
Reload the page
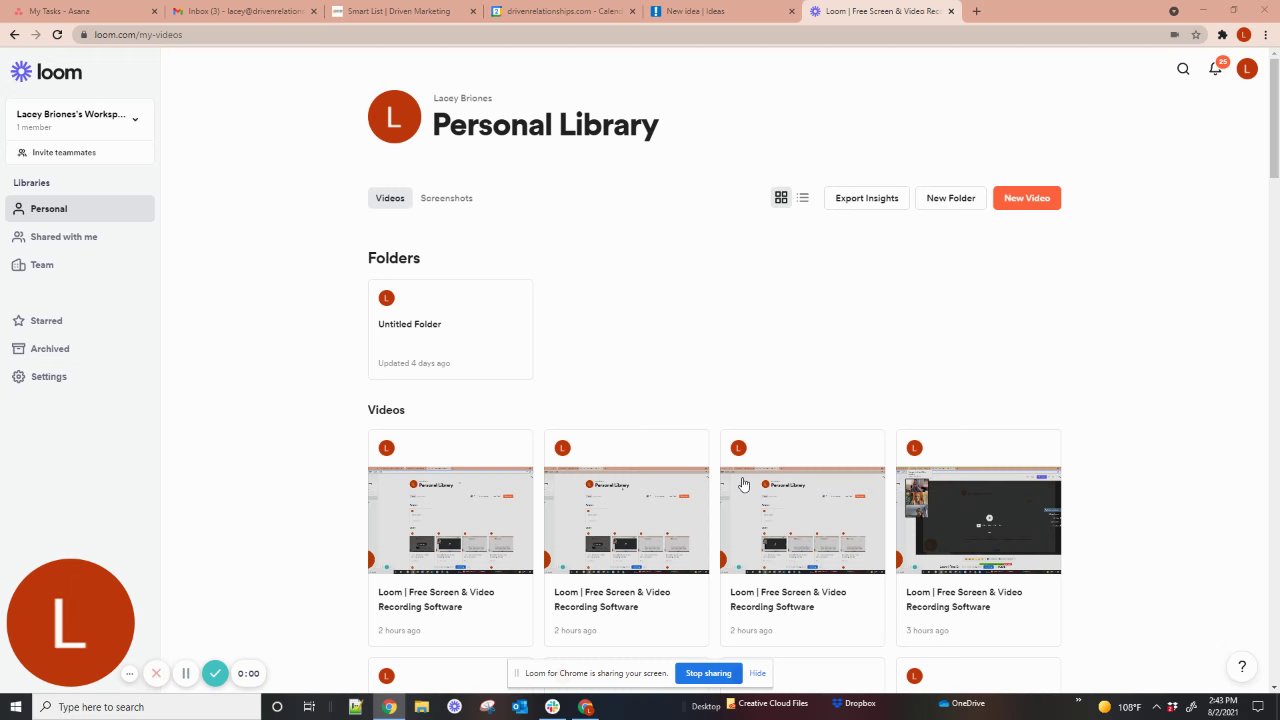[x=57, y=34]
